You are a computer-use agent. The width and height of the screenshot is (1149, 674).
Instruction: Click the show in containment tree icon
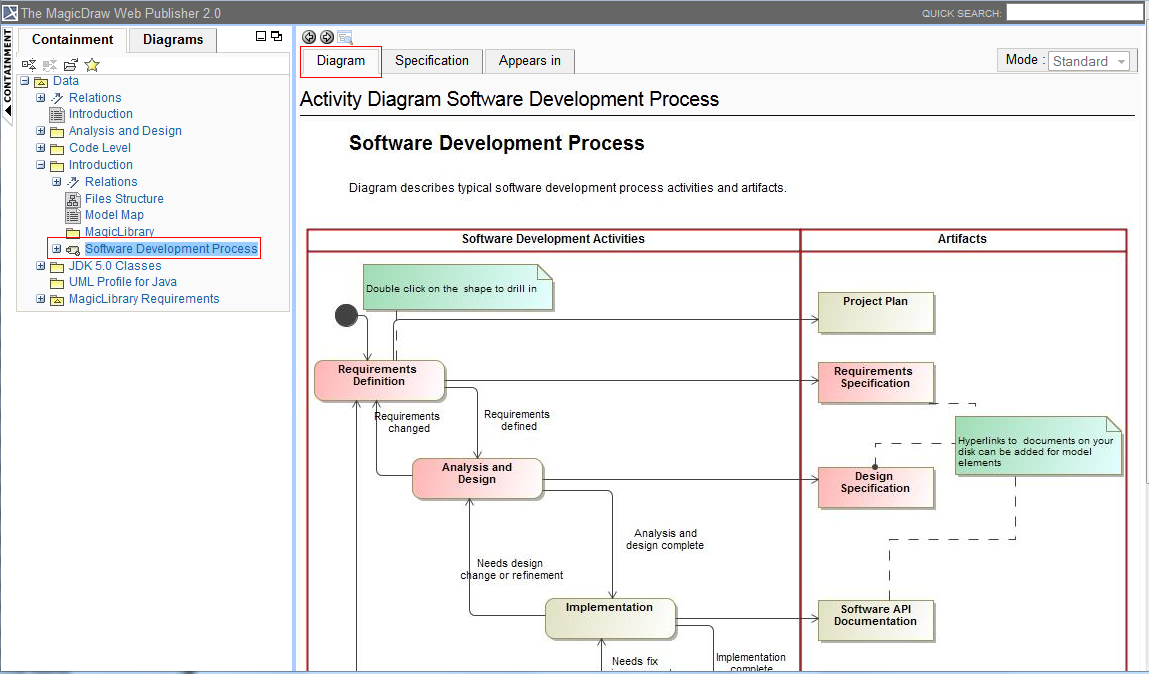[345, 37]
